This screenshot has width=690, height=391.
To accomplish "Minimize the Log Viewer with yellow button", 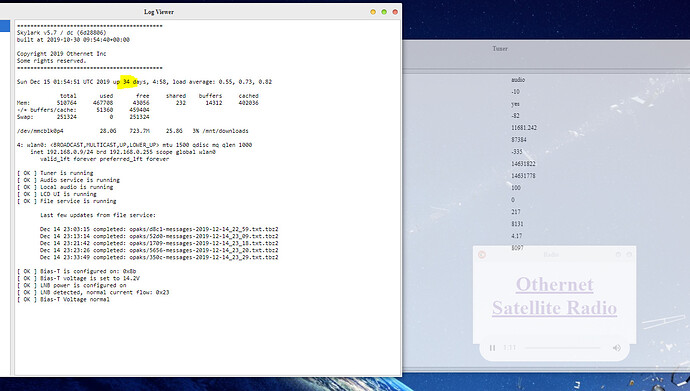I will [373, 12].
